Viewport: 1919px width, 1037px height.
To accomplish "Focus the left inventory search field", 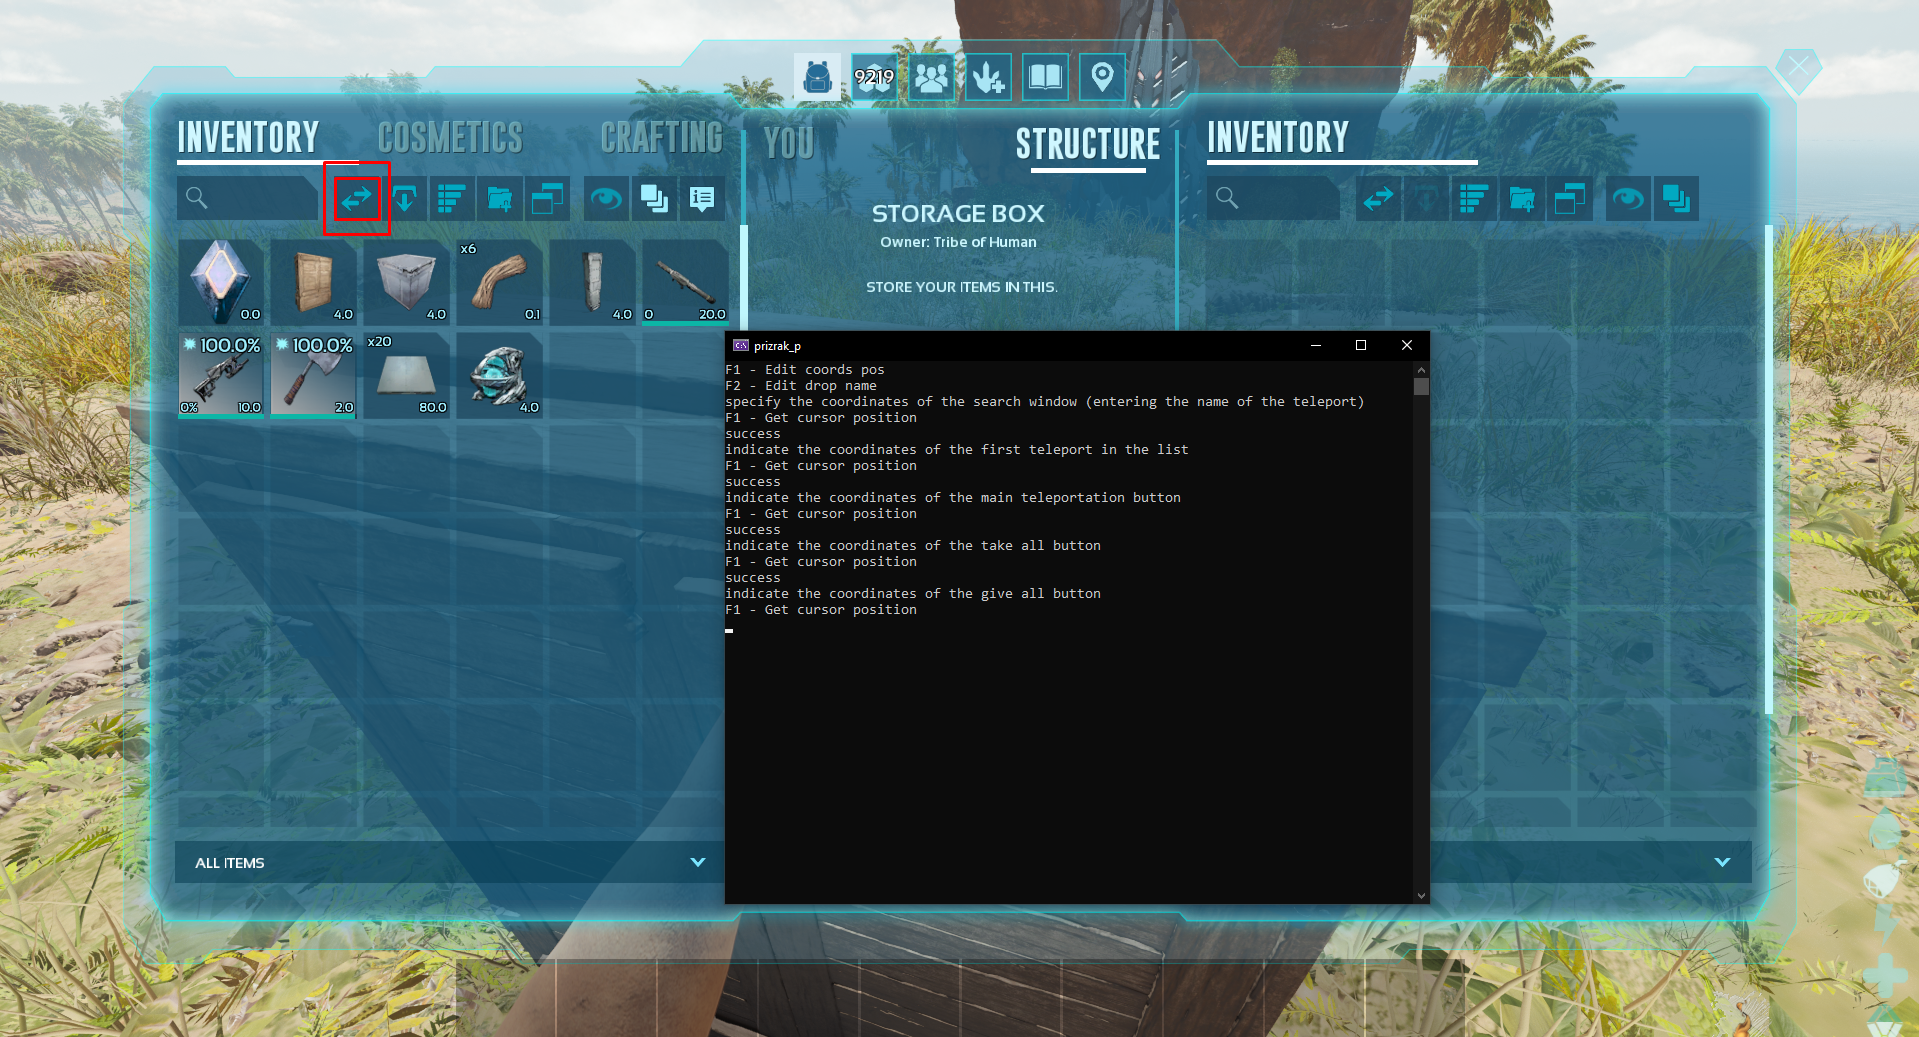I will [x=248, y=198].
